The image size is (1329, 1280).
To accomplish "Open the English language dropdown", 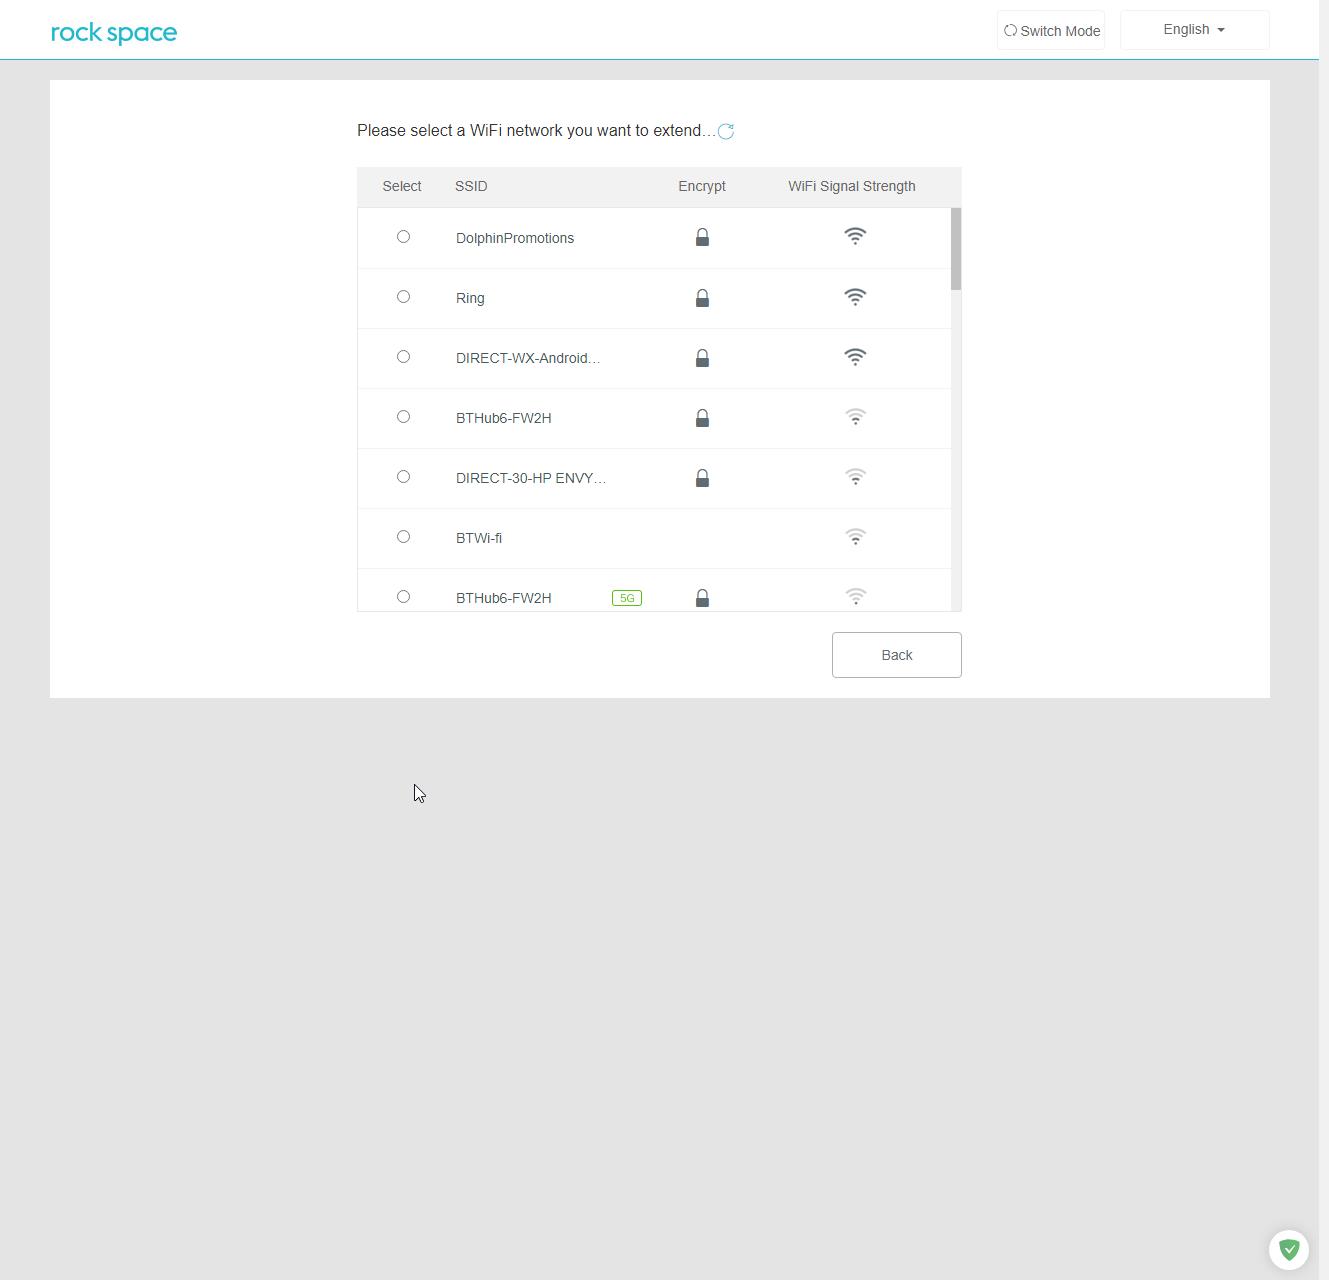I will coord(1194,30).
